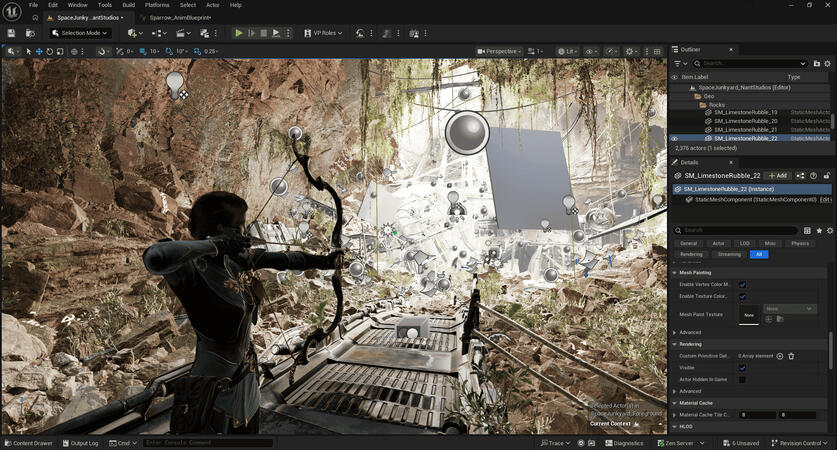Click the Outliner search field
The image size is (837, 450).
click(751, 64)
